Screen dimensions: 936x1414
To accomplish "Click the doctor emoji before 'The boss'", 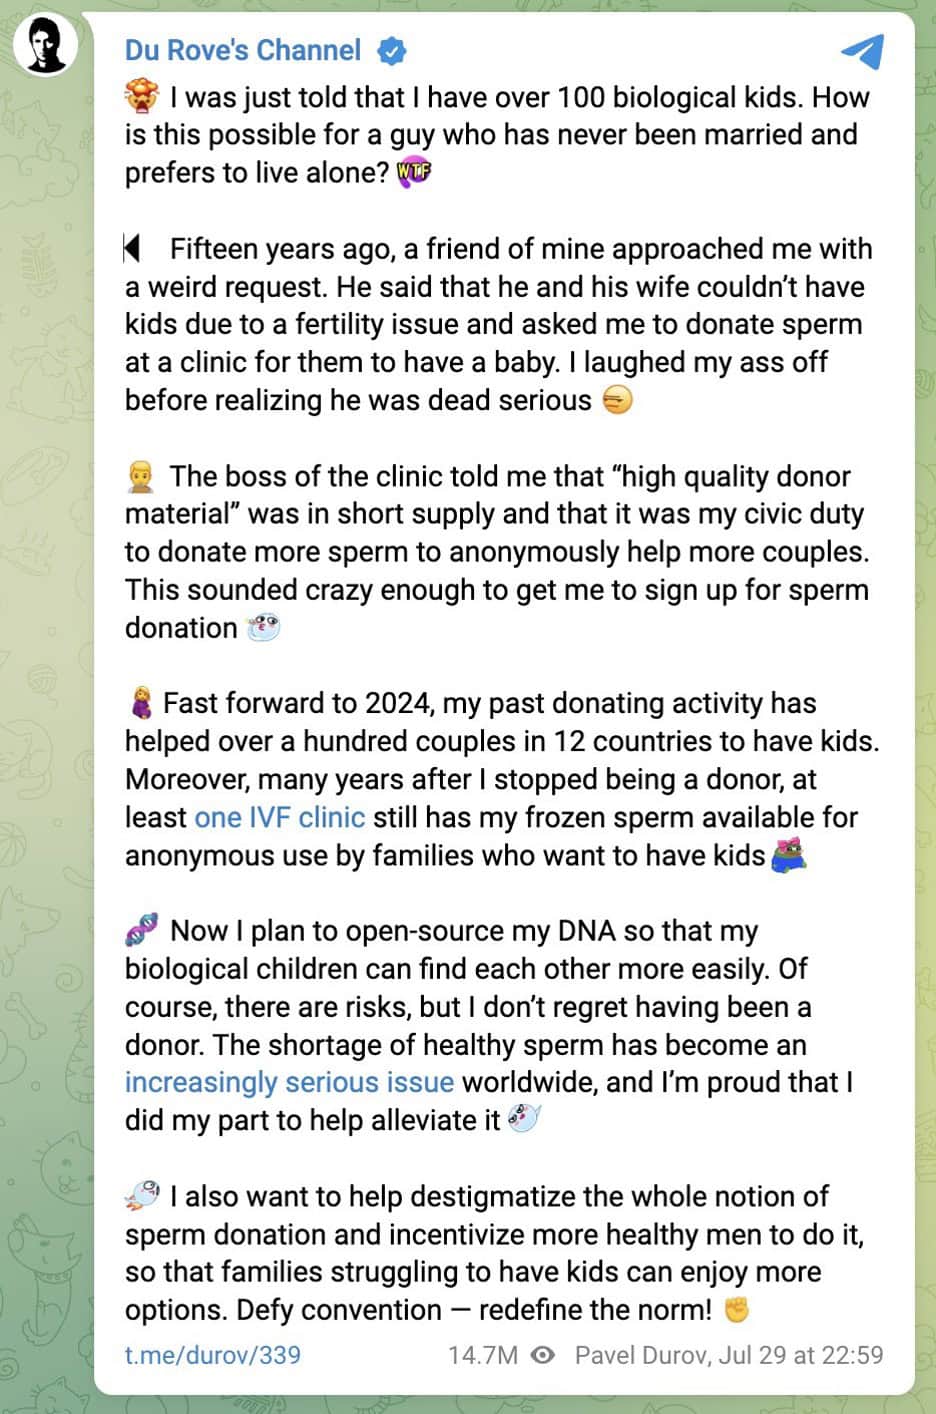I will pyautogui.click(x=141, y=476).
